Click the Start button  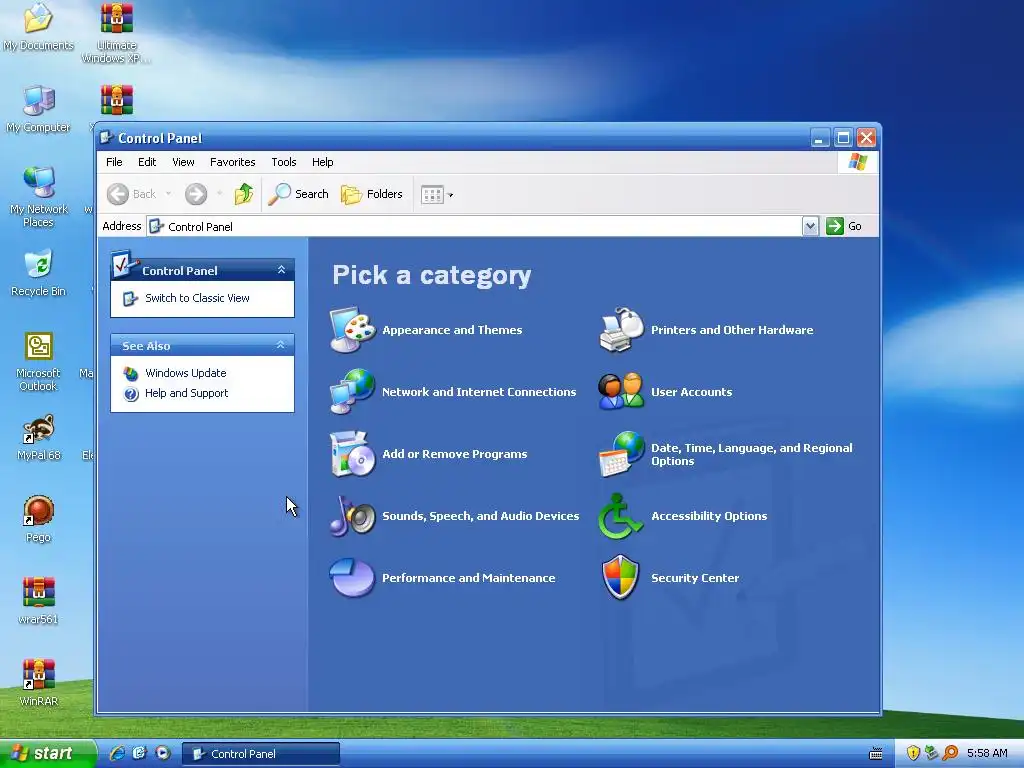[x=48, y=753]
